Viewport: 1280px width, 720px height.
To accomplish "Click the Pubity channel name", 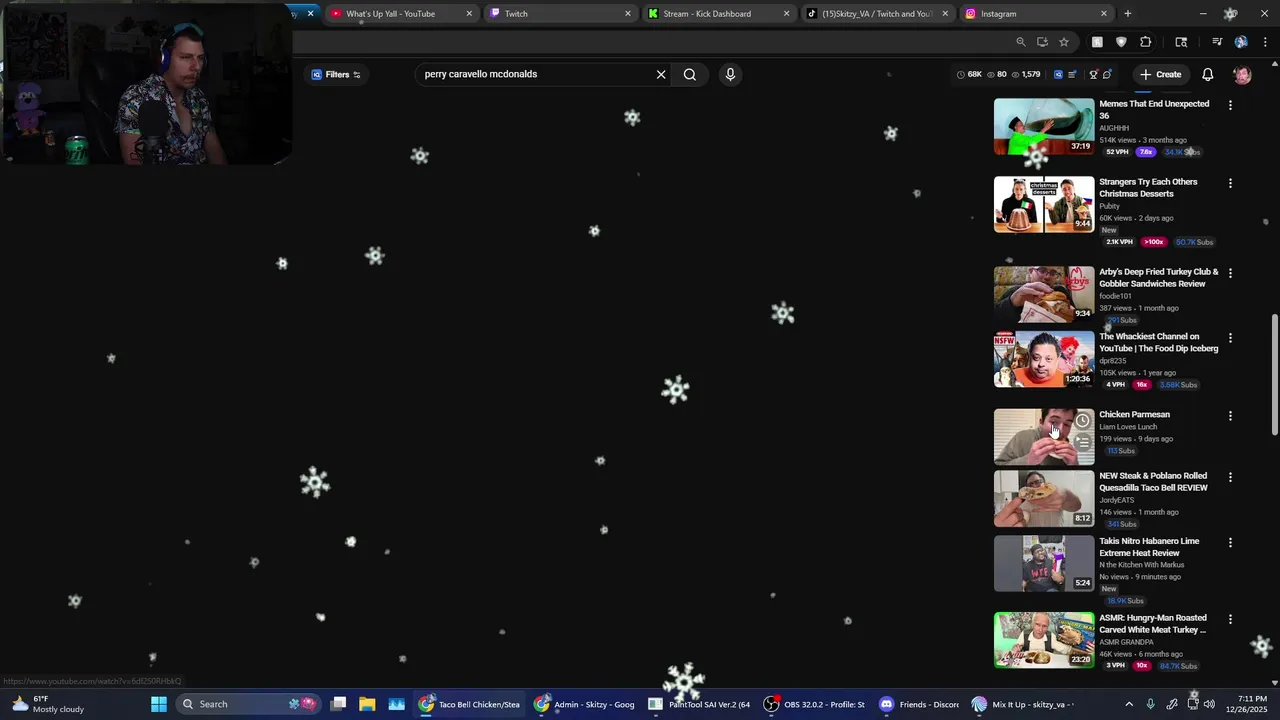I will click(1109, 206).
